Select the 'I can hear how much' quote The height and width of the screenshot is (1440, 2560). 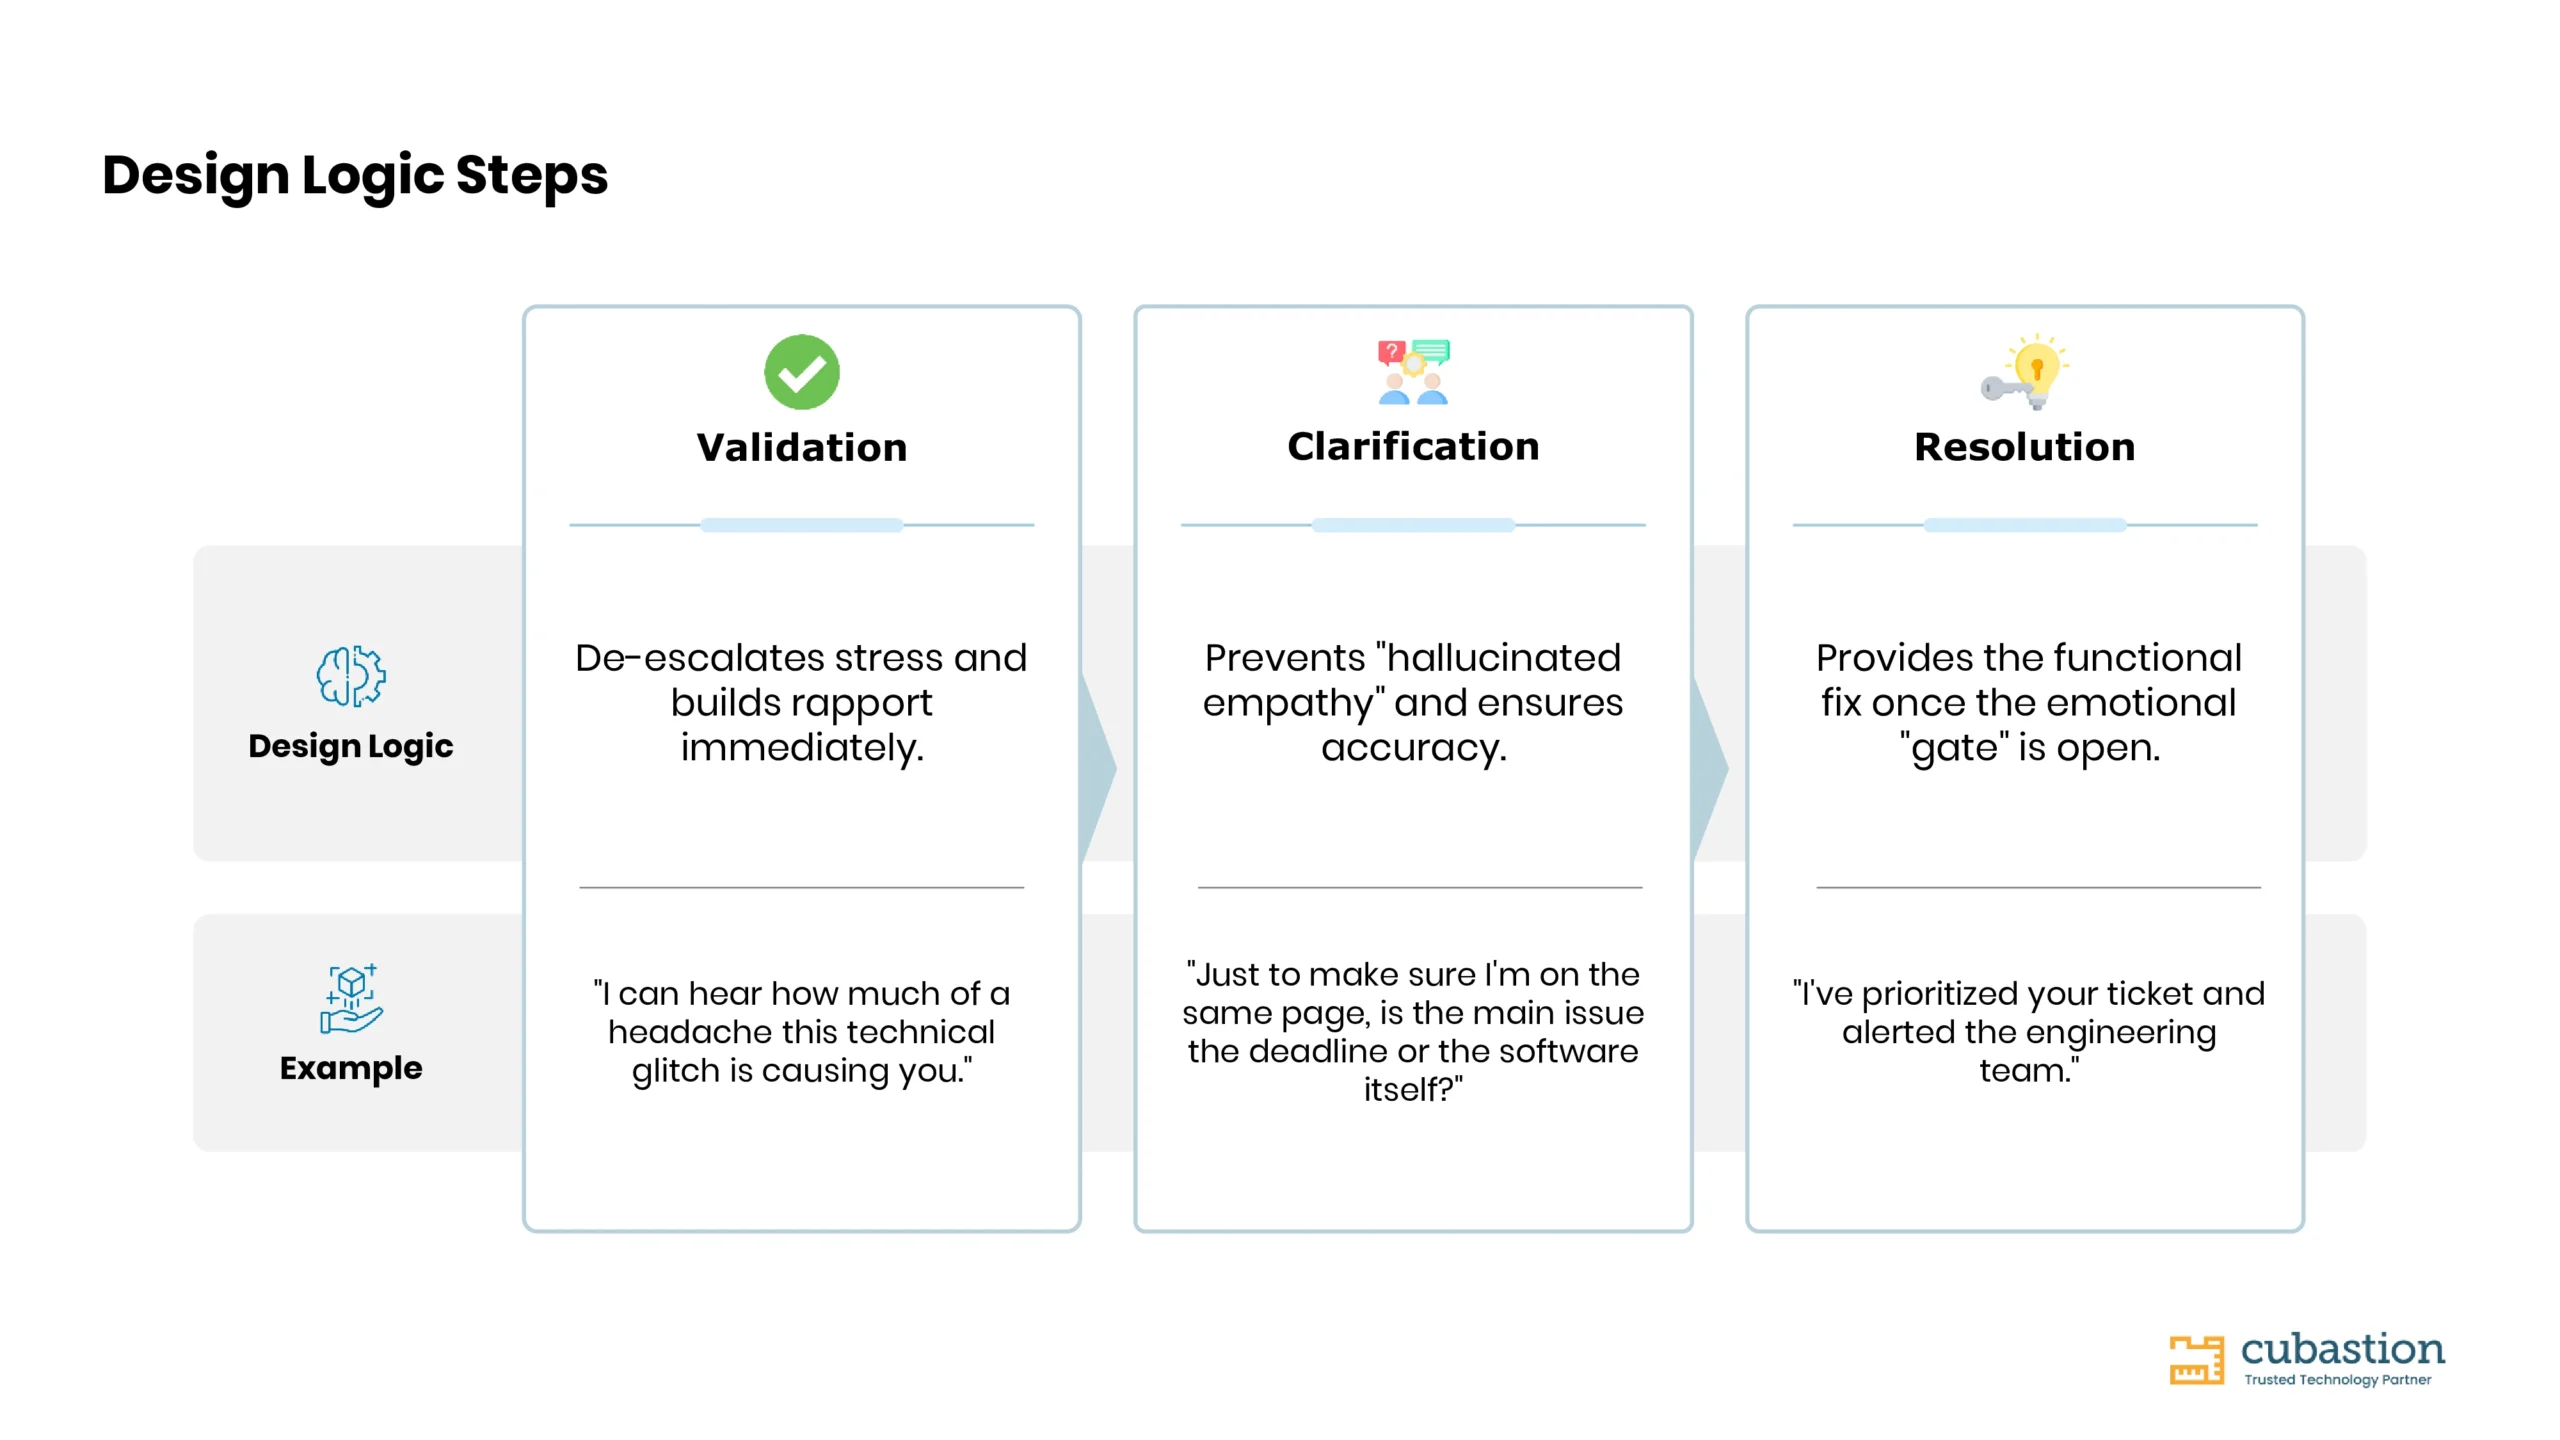pyautogui.click(x=801, y=1032)
